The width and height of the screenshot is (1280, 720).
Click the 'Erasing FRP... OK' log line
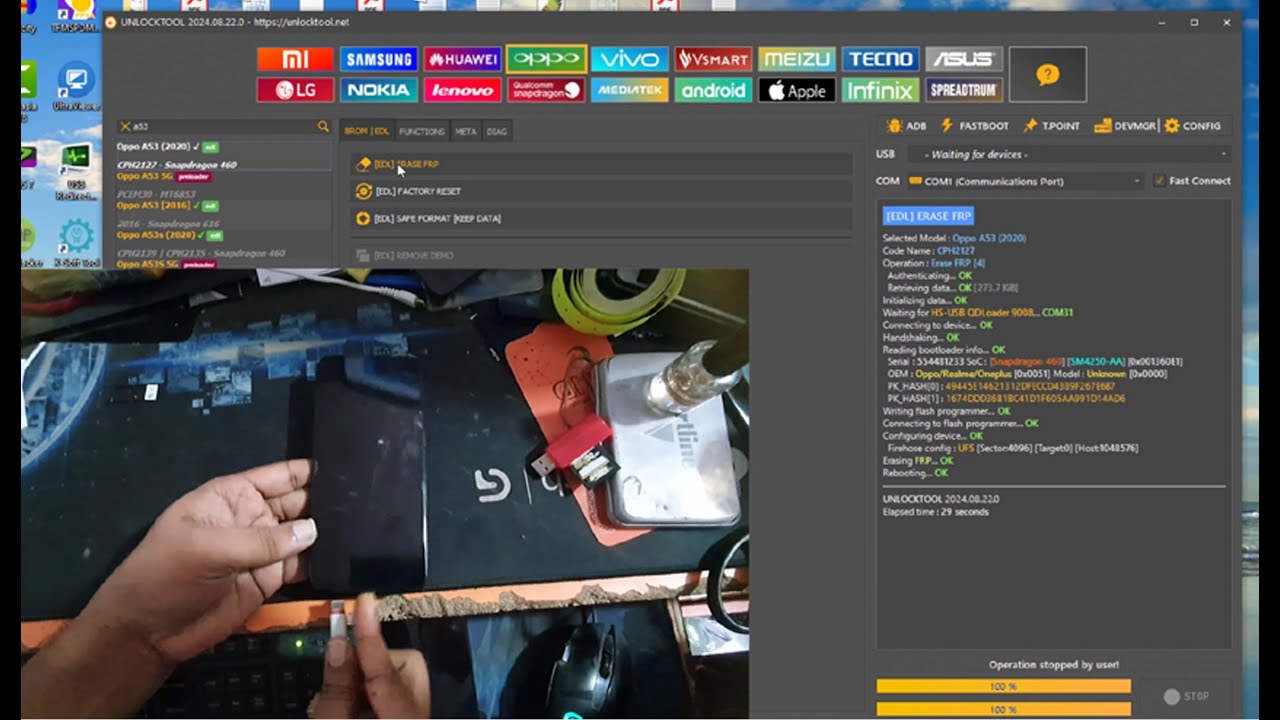[x=918, y=461]
